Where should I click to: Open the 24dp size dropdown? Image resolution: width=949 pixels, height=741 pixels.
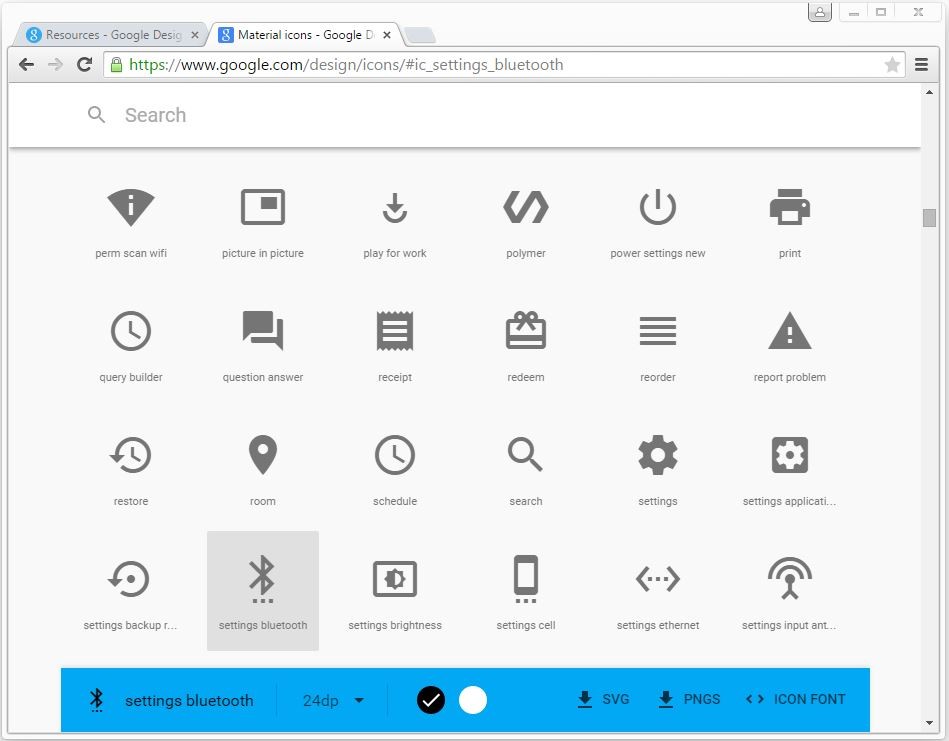point(330,700)
